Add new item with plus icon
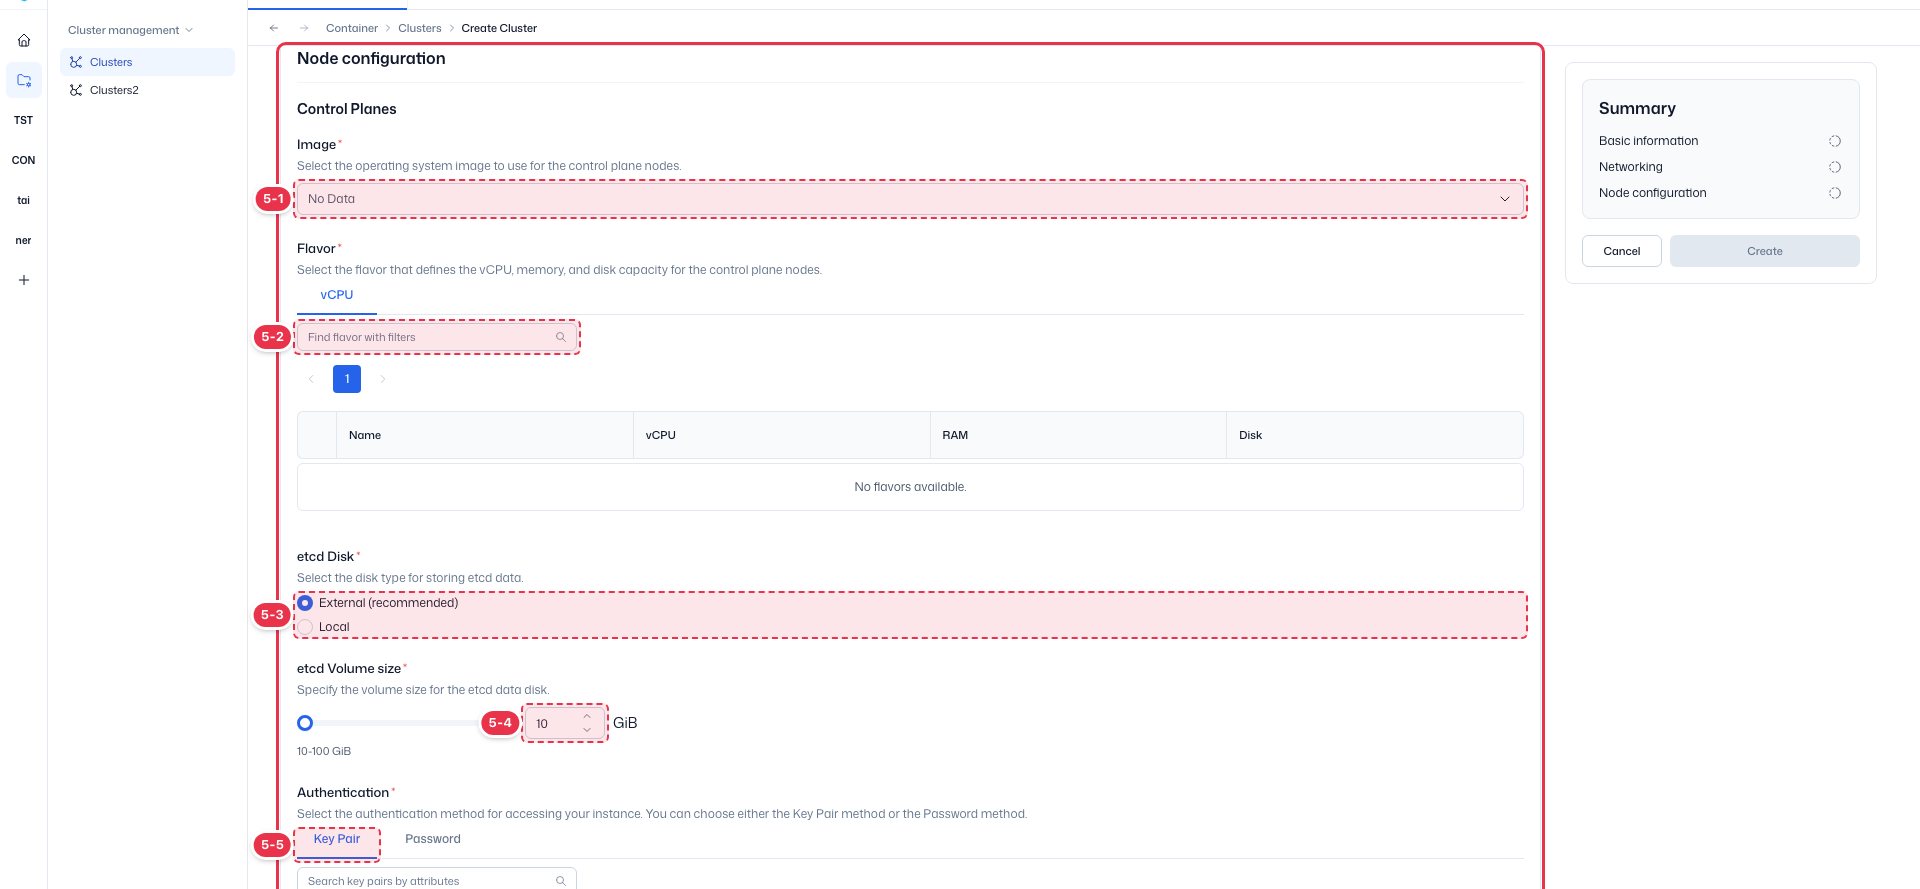The height and width of the screenshot is (889, 1920). (24, 280)
